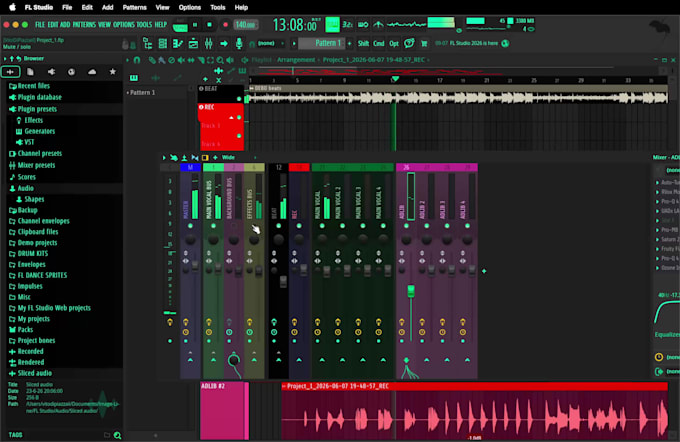Select the playlist slip arrows tool
The image size is (680, 442).
191,60
